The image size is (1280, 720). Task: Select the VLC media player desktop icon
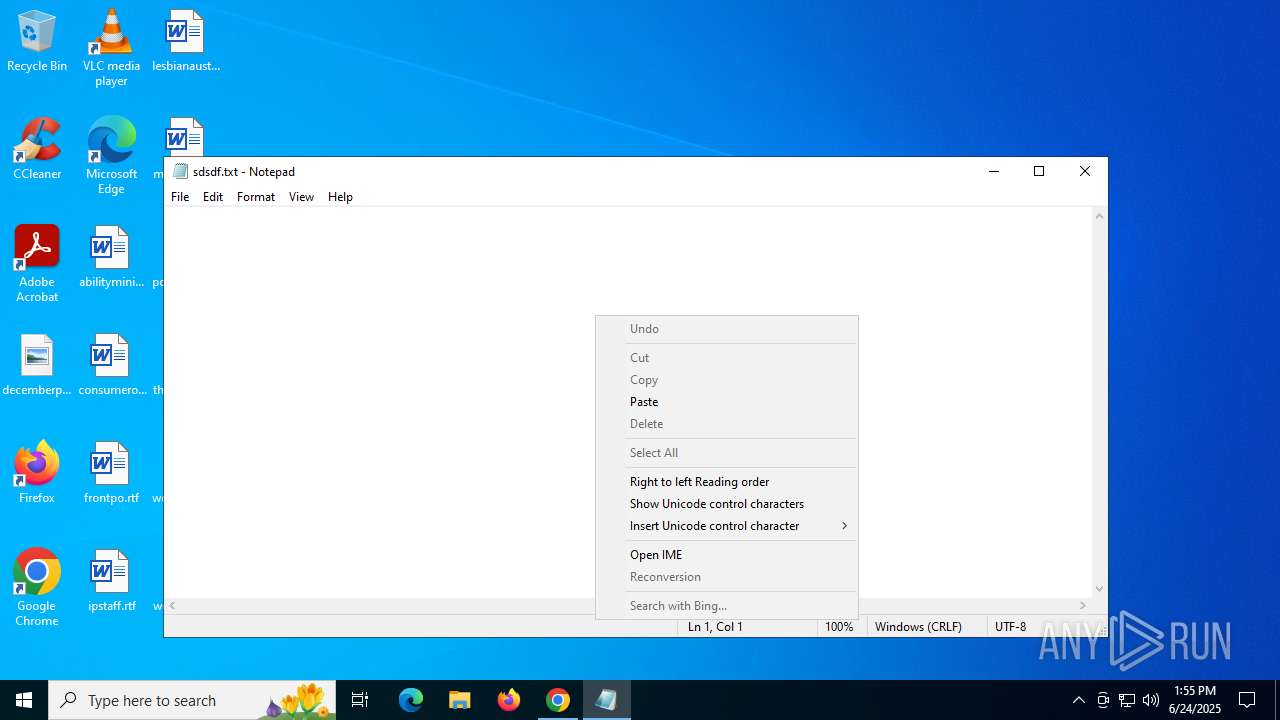pos(111,48)
